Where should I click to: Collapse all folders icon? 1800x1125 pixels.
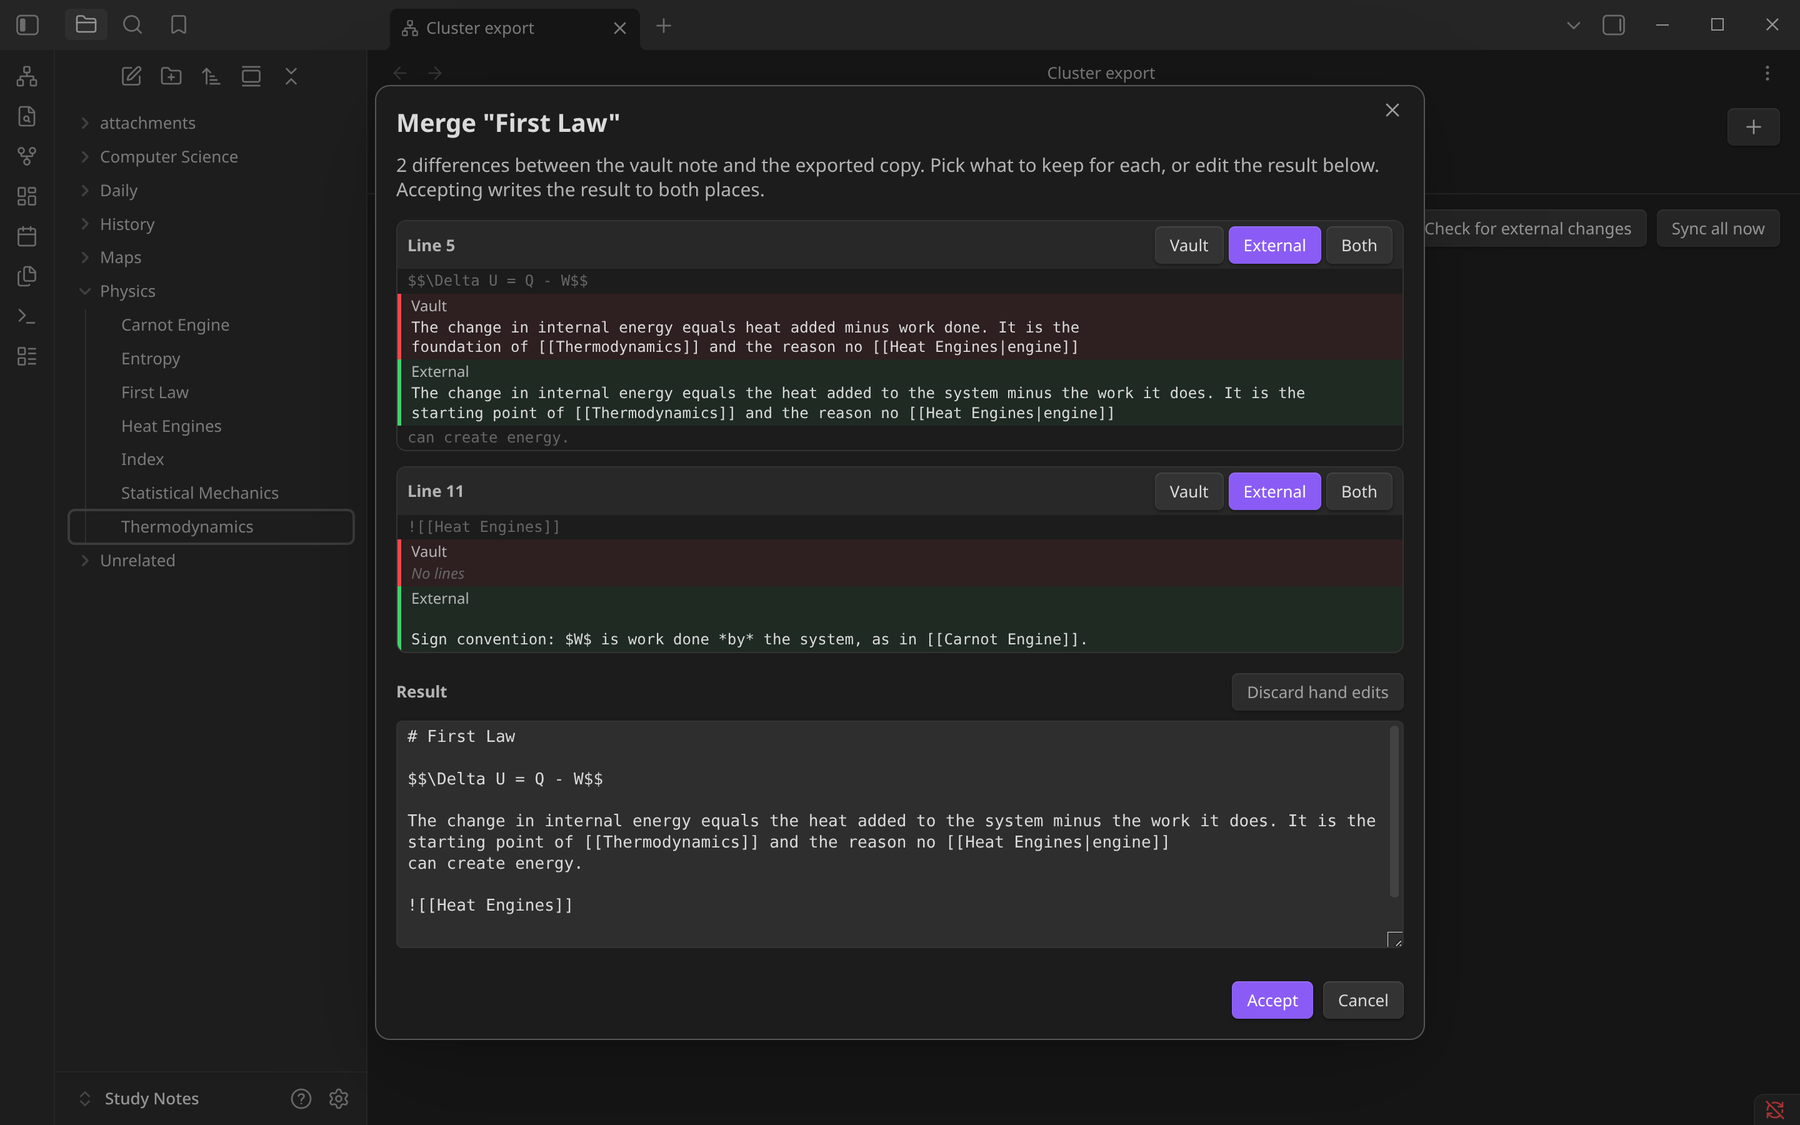click(x=291, y=76)
